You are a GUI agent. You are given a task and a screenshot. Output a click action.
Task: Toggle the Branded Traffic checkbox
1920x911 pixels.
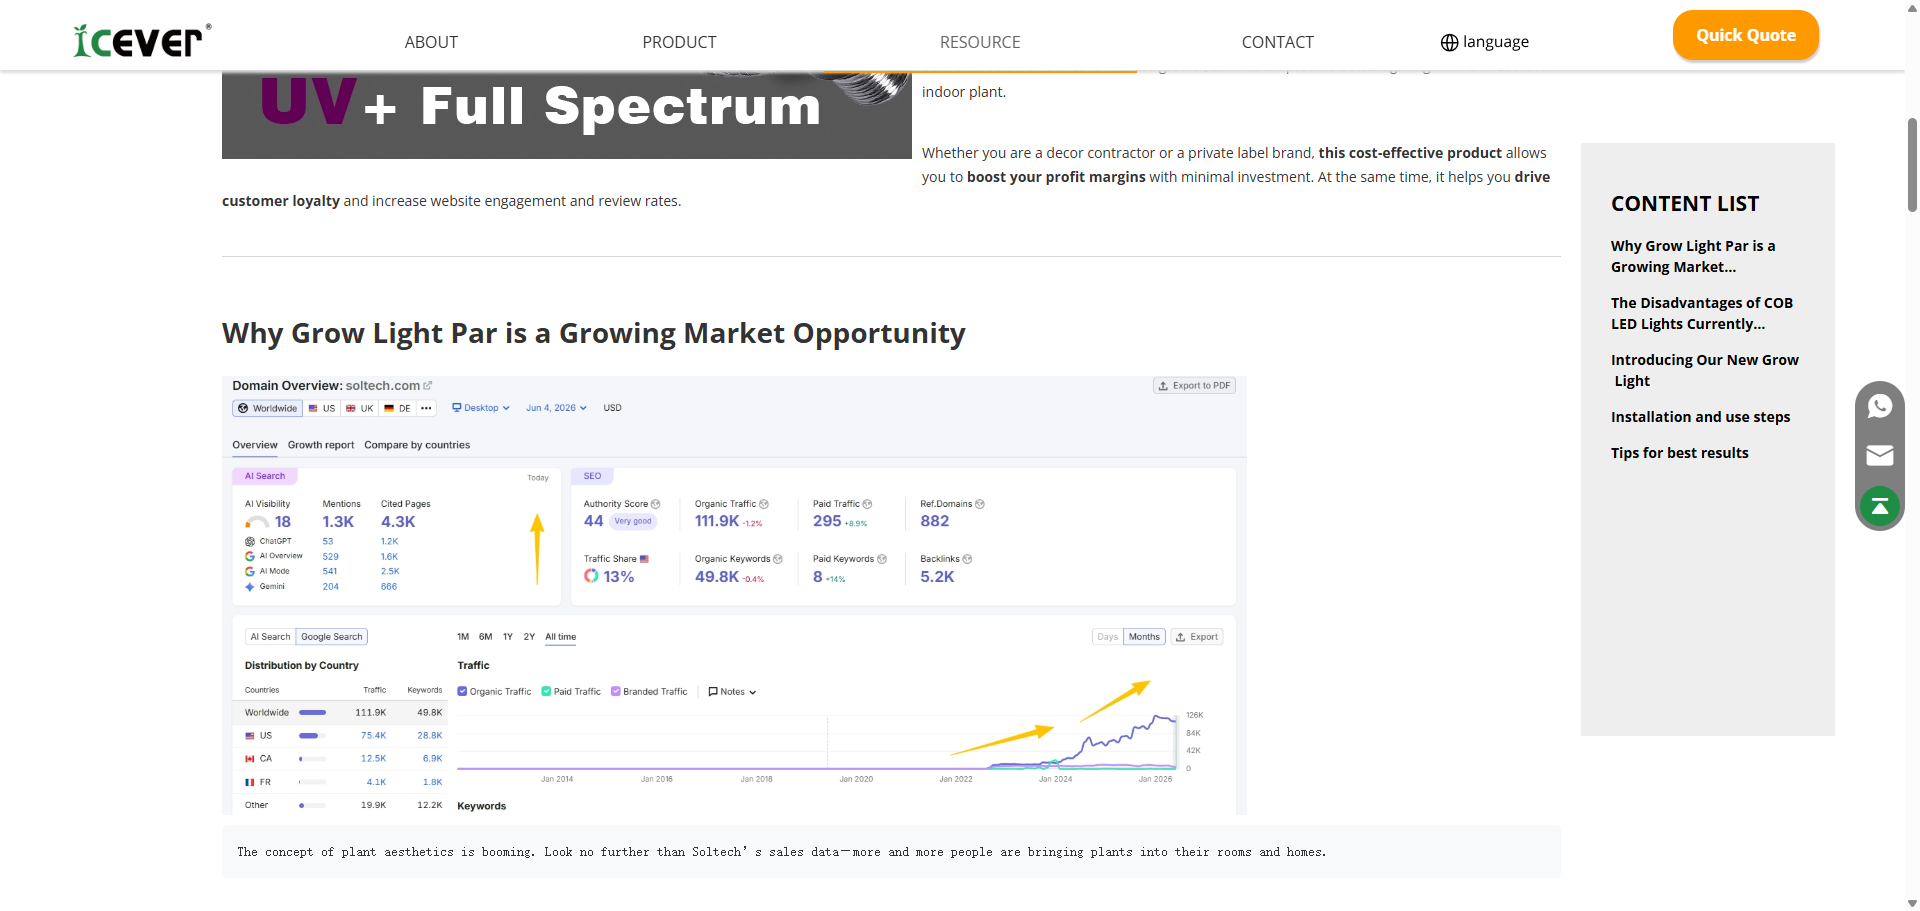point(616,691)
